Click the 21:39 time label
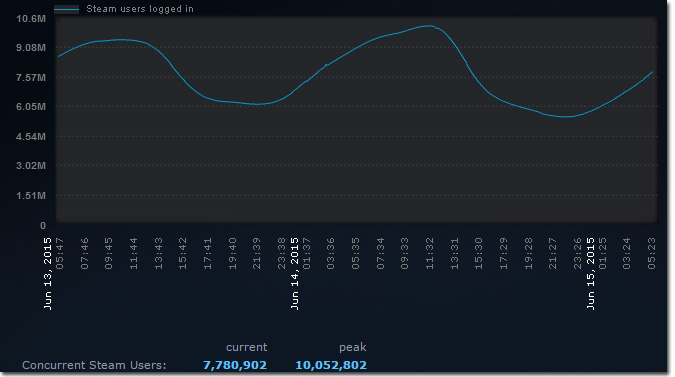Screen dimensions: 675x377 [x=257, y=253]
